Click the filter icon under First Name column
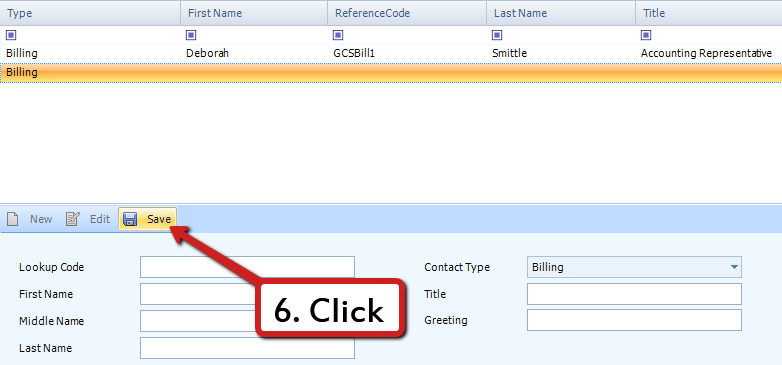This screenshot has width=782, height=365. tap(191, 35)
